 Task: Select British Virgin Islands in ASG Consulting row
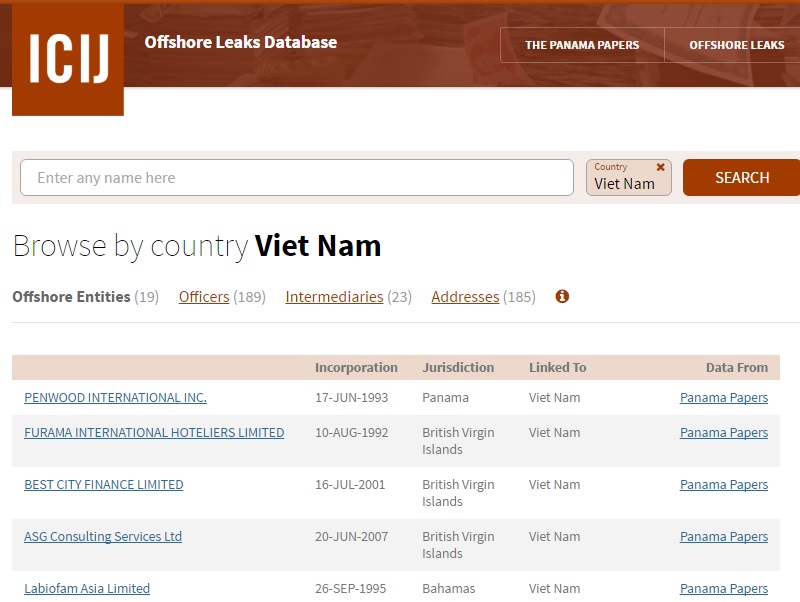point(458,545)
